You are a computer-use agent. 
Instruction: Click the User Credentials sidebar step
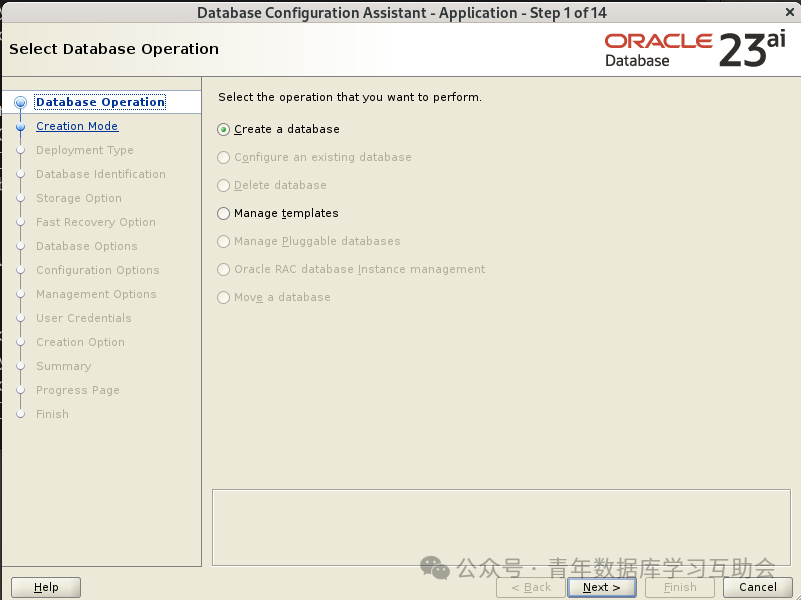(x=84, y=318)
